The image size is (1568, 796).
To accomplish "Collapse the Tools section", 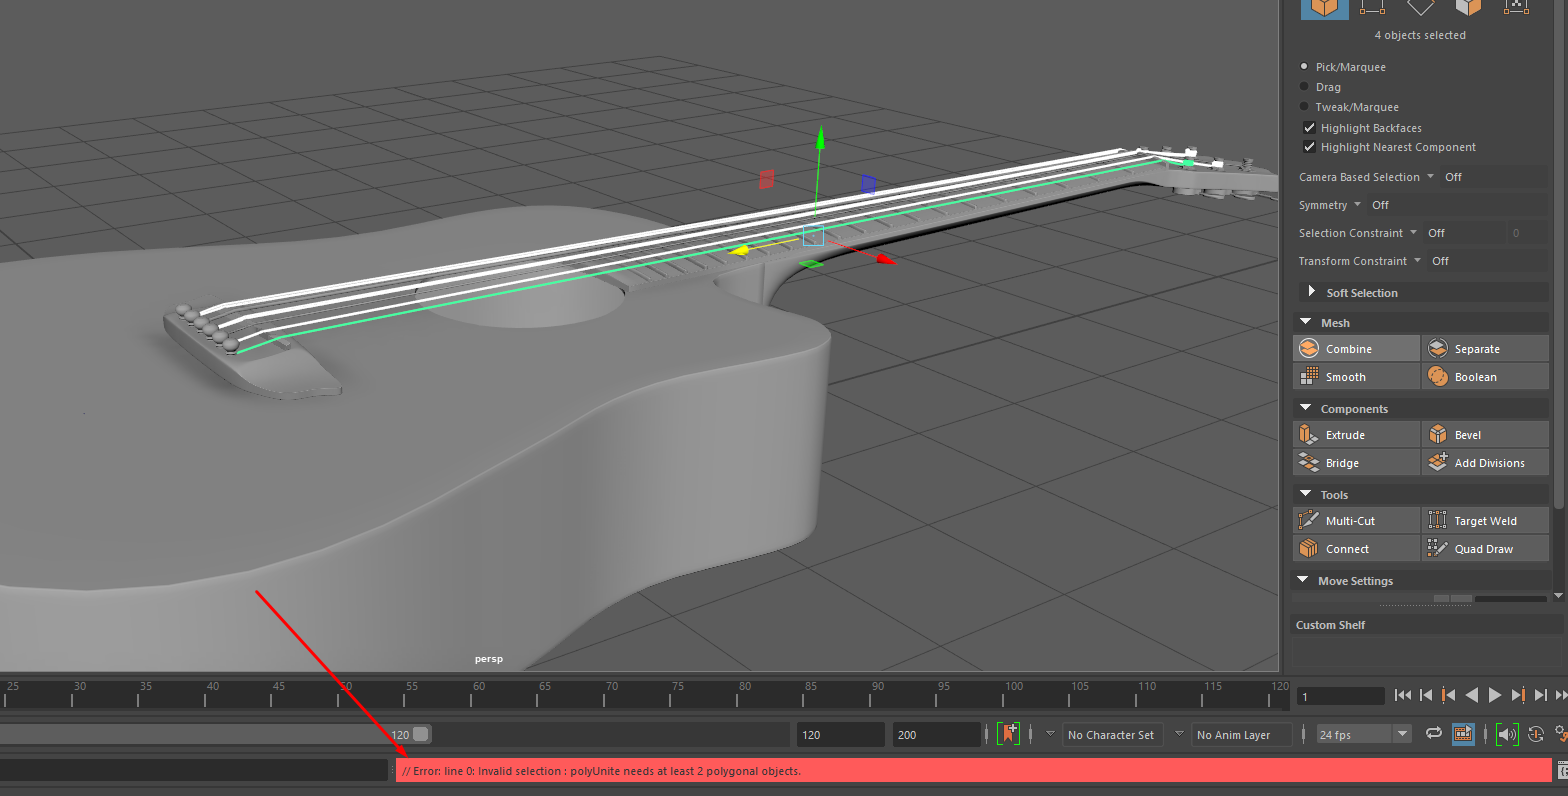I will pos(1305,494).
